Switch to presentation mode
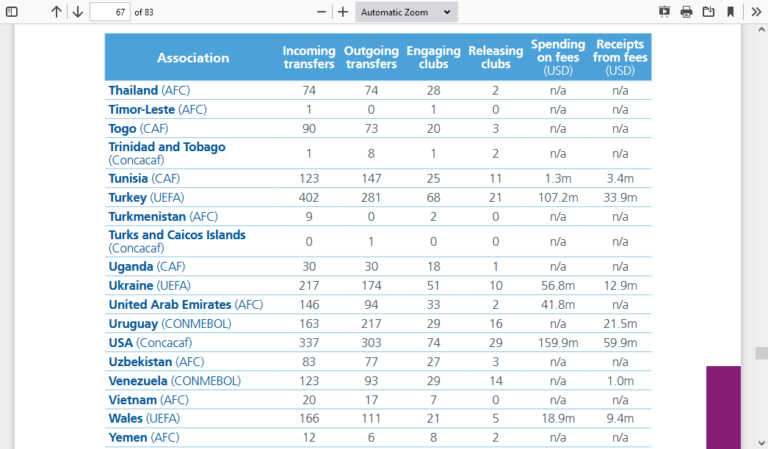 pyautogui.click(x=664, y=12)
